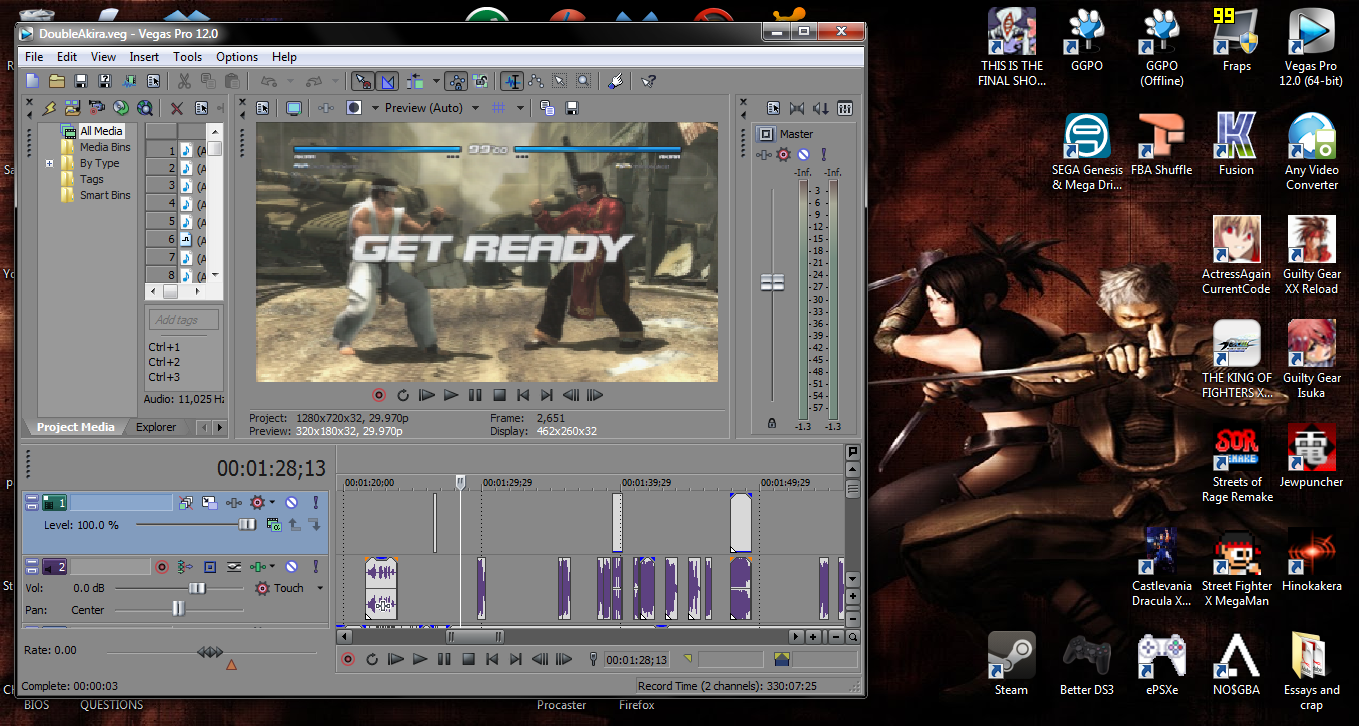Image resolution: width=1359 pixels, height=726 pixels.
Task: Mute video track 1
Action: pos(291,503)
